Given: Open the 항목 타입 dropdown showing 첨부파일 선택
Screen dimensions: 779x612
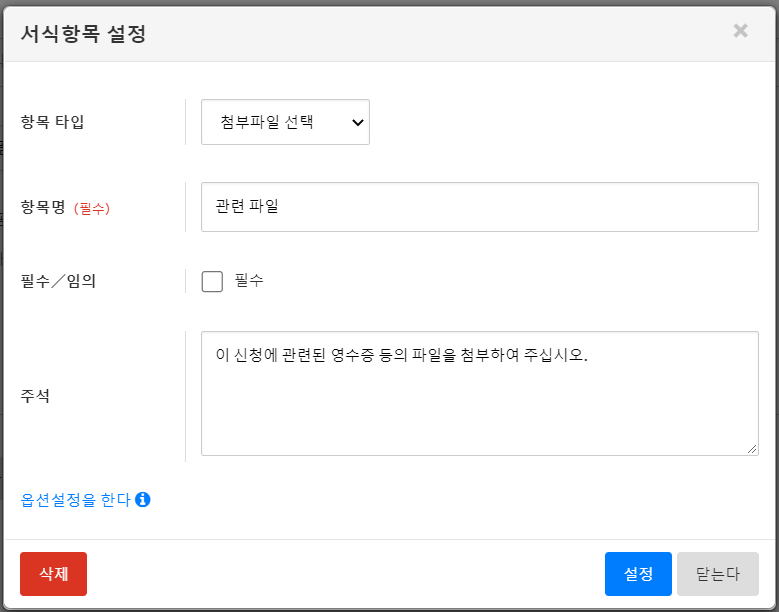Looking at the screenshot, I should tap(285, 122).
